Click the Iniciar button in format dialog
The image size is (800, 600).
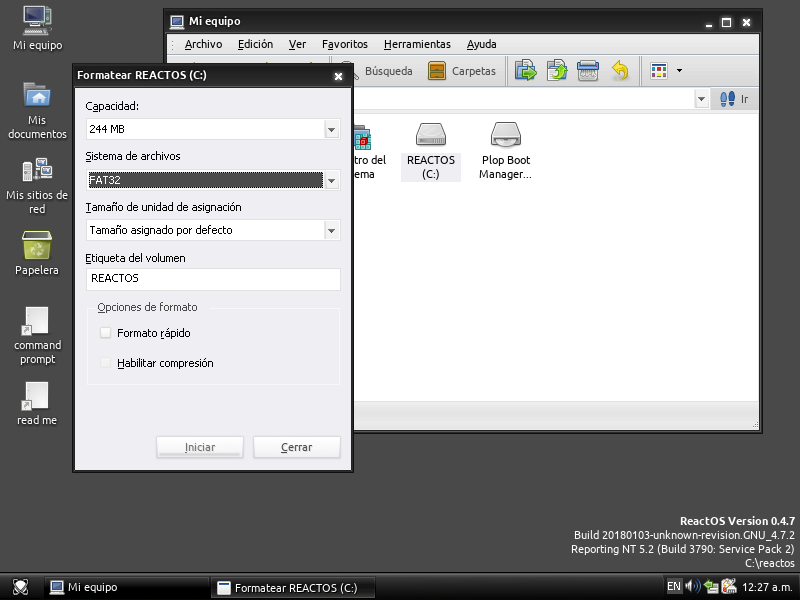[x=199, y=447]
